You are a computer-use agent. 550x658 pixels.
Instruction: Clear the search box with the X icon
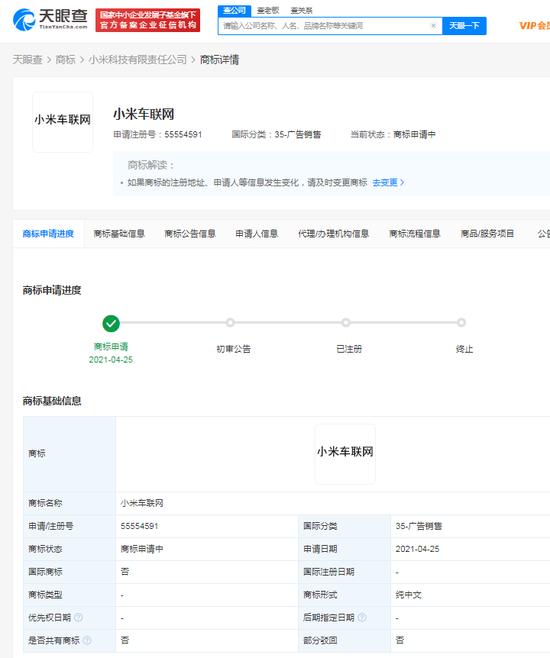pyautogui.click(x=433, y=26)
